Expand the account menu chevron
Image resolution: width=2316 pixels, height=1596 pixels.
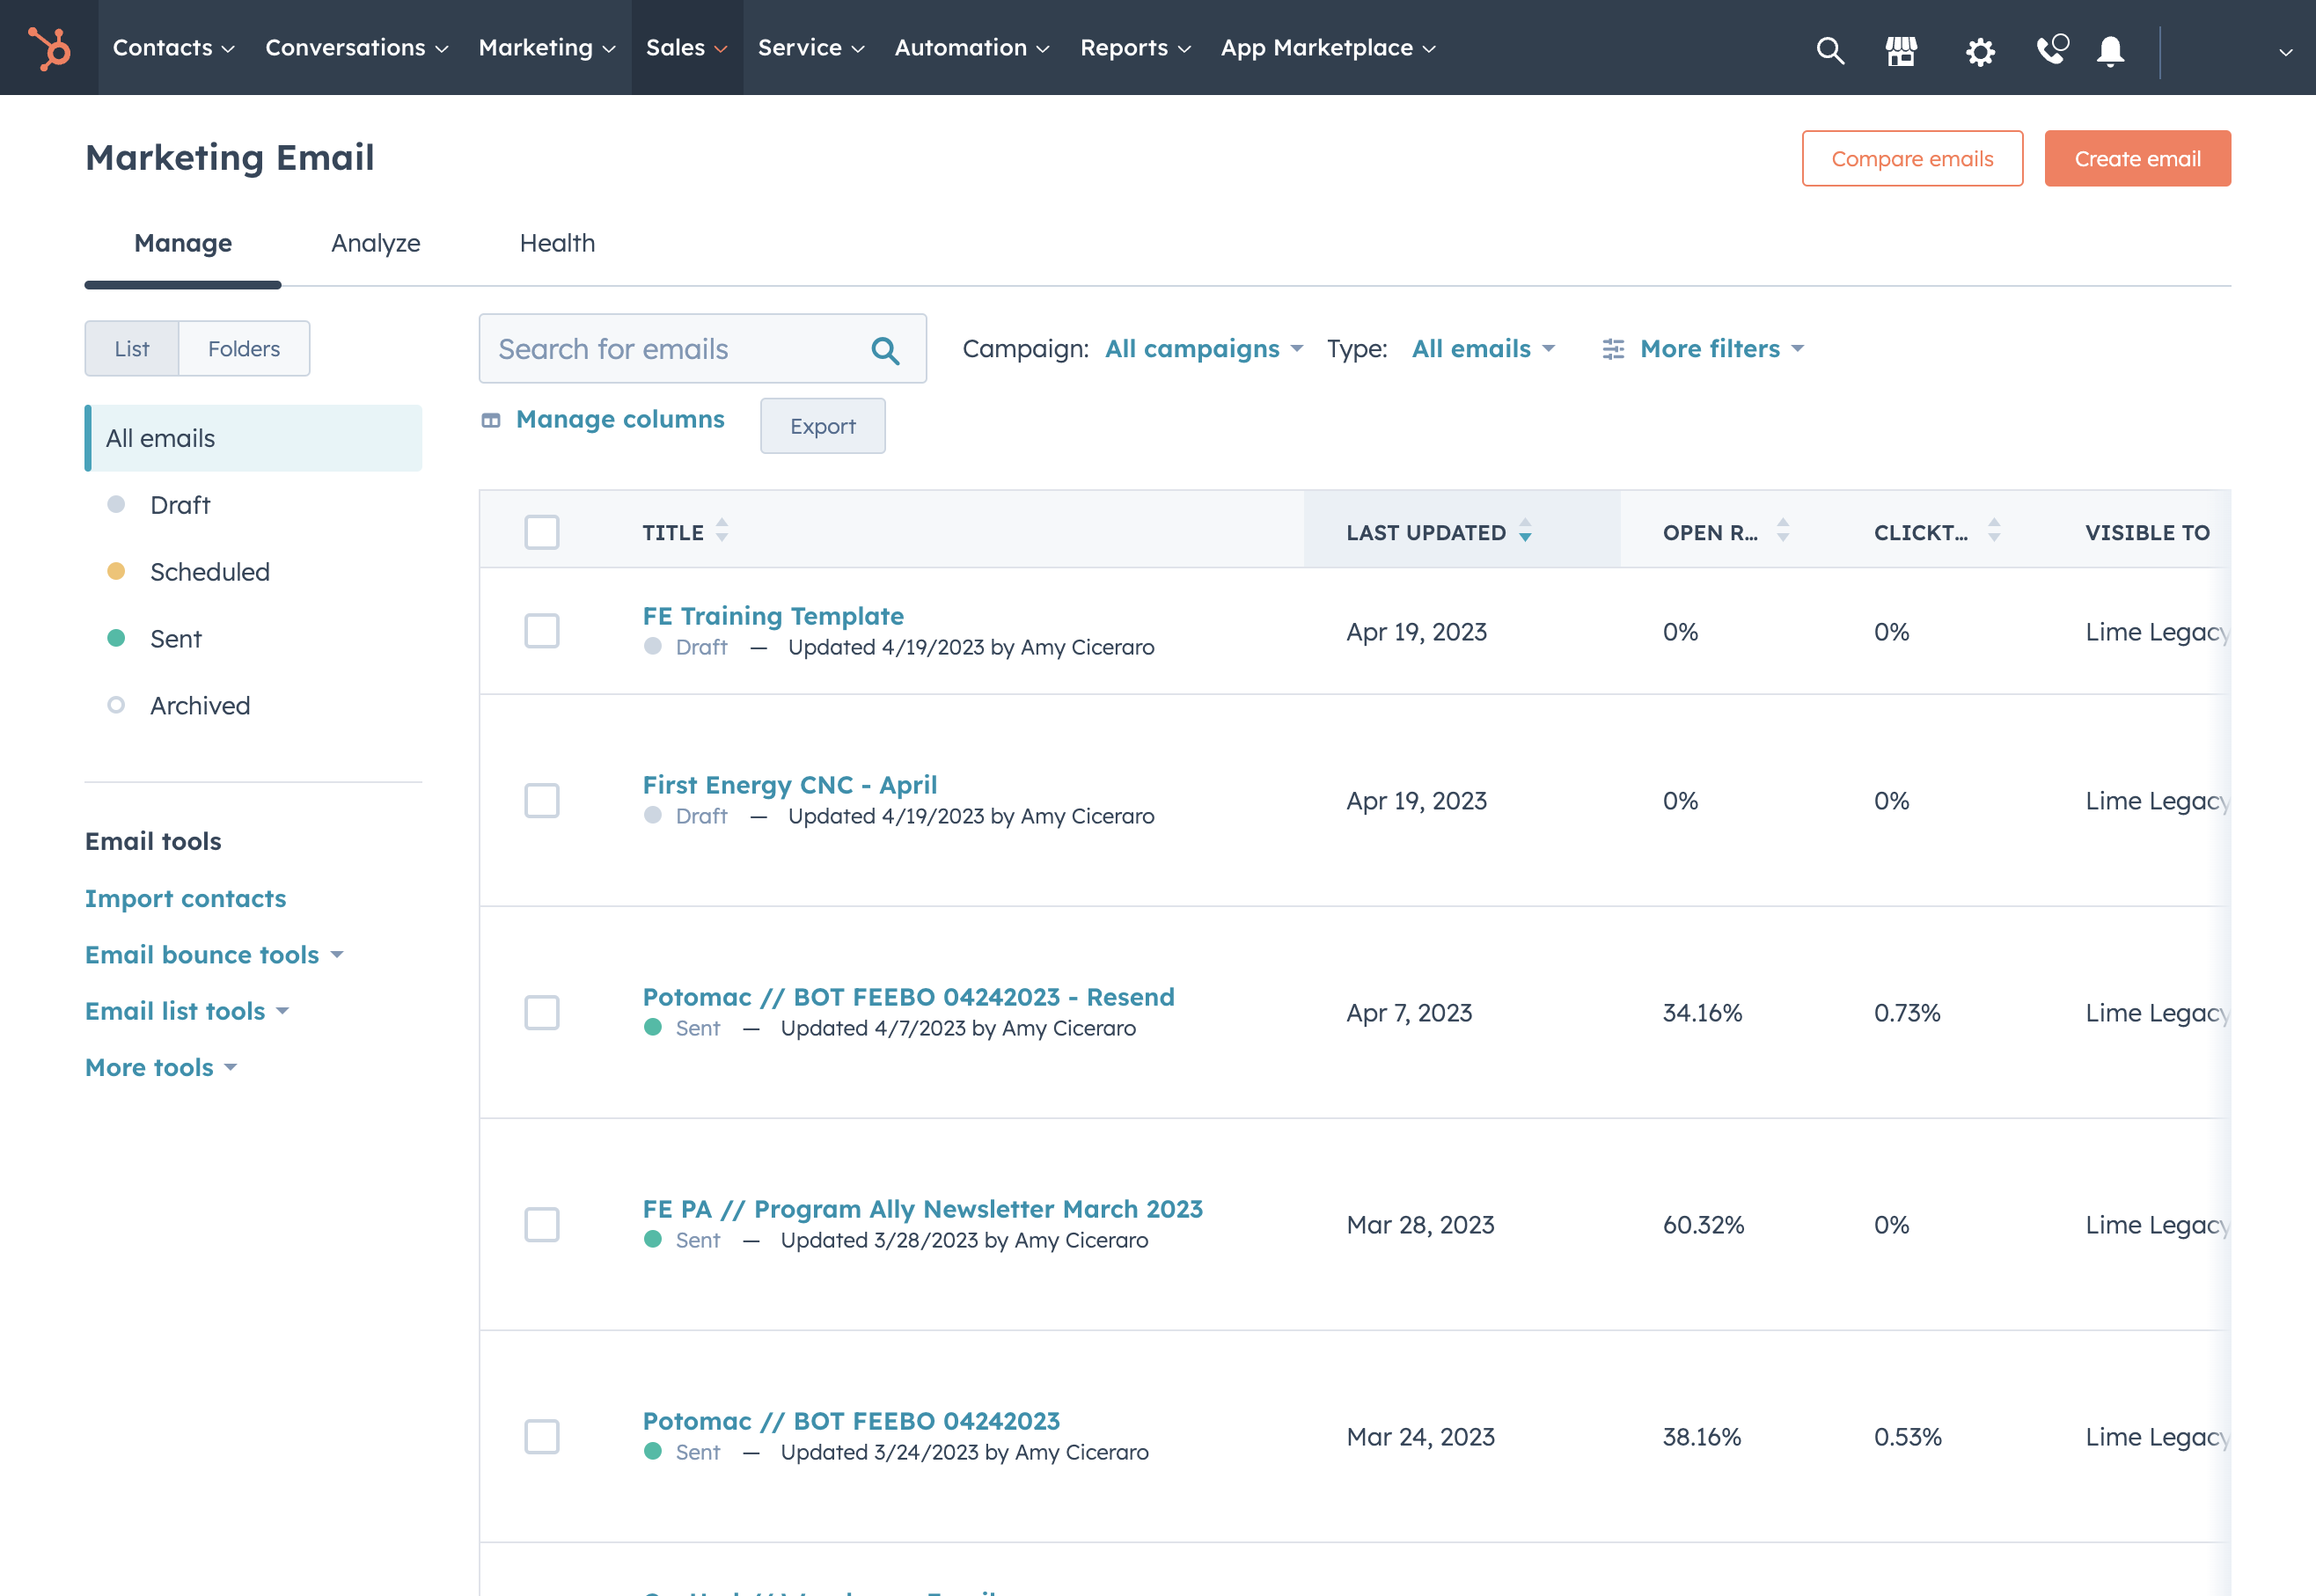point(2286,52)
